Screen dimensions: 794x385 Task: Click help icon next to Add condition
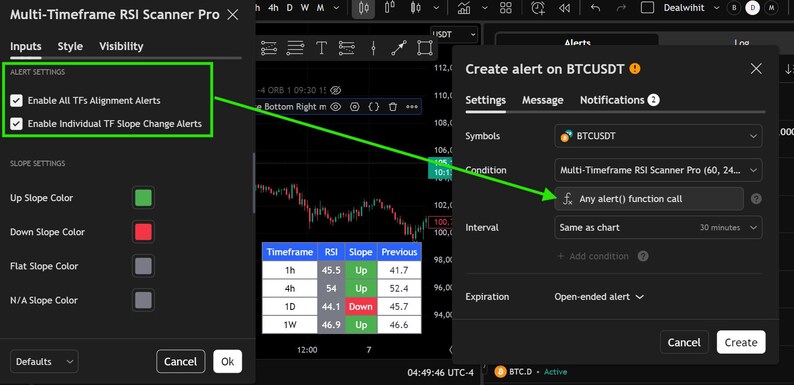click(x=643, y=256)
